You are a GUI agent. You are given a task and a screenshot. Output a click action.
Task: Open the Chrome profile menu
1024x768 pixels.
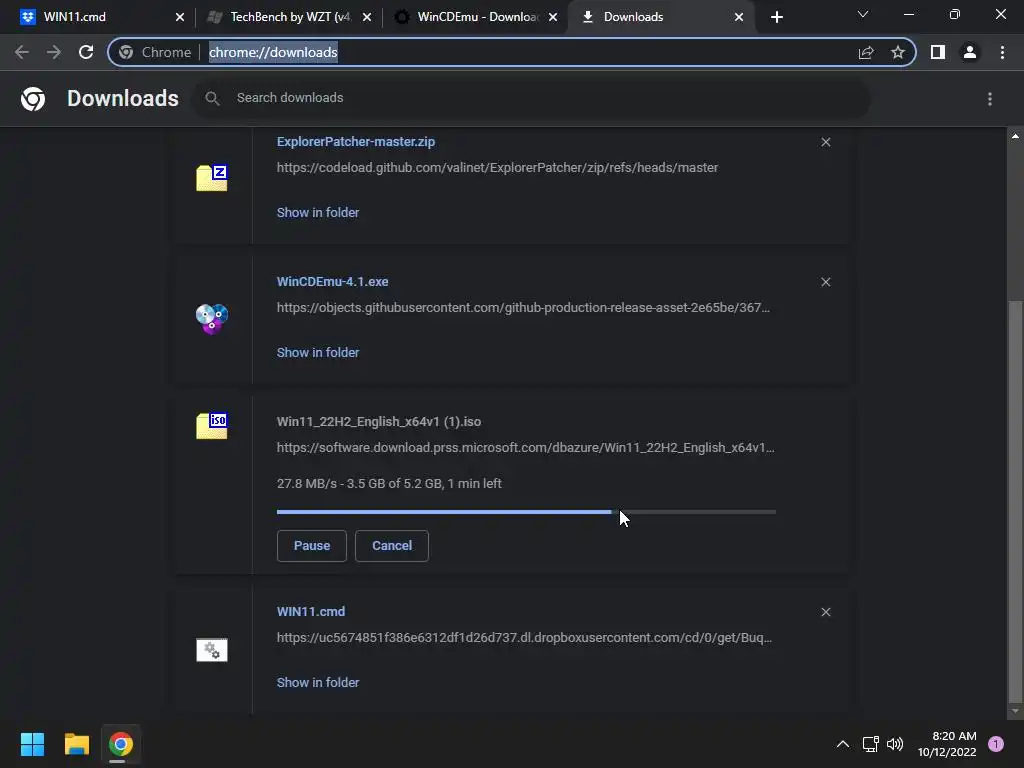point(970,52)
